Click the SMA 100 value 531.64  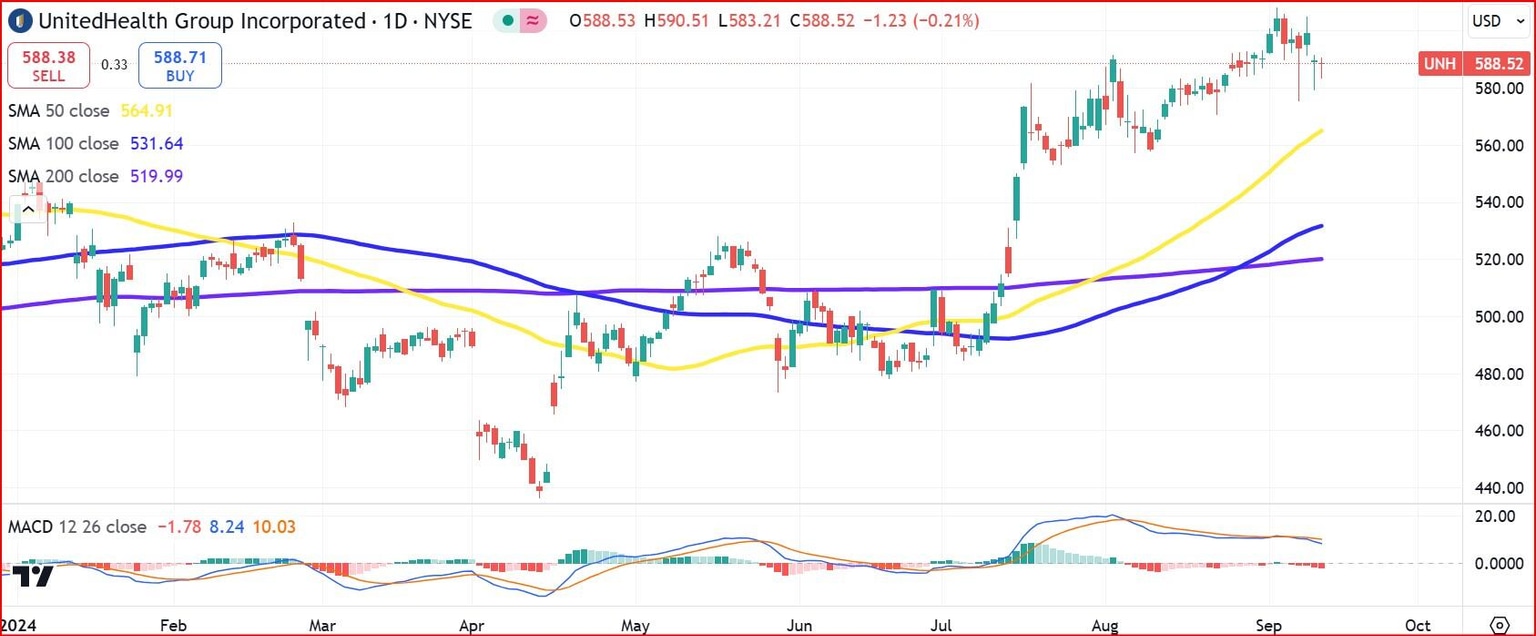click(x=156, y=144)
